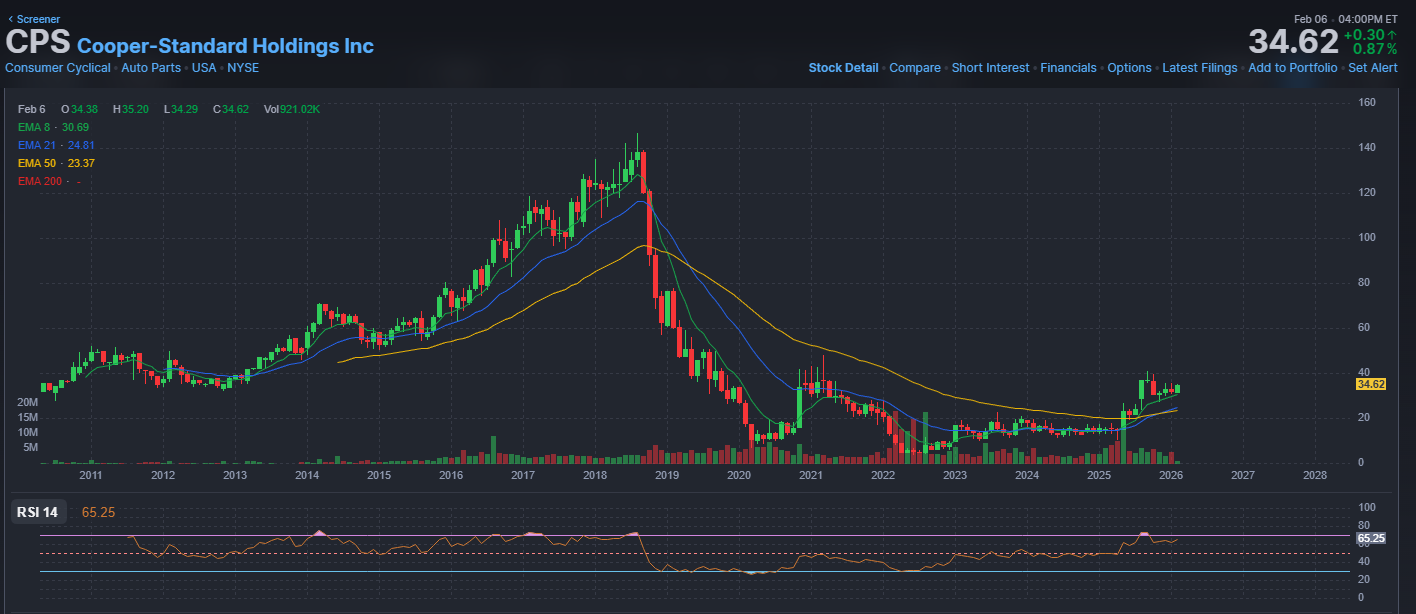Open the Short Interest tab

click(x=990, y=68)
